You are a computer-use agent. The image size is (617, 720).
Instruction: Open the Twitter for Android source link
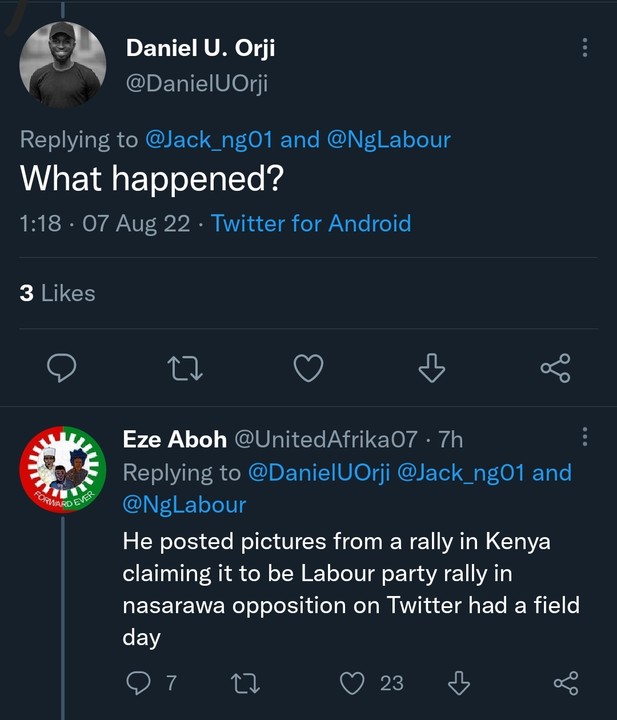click(311, 223)
